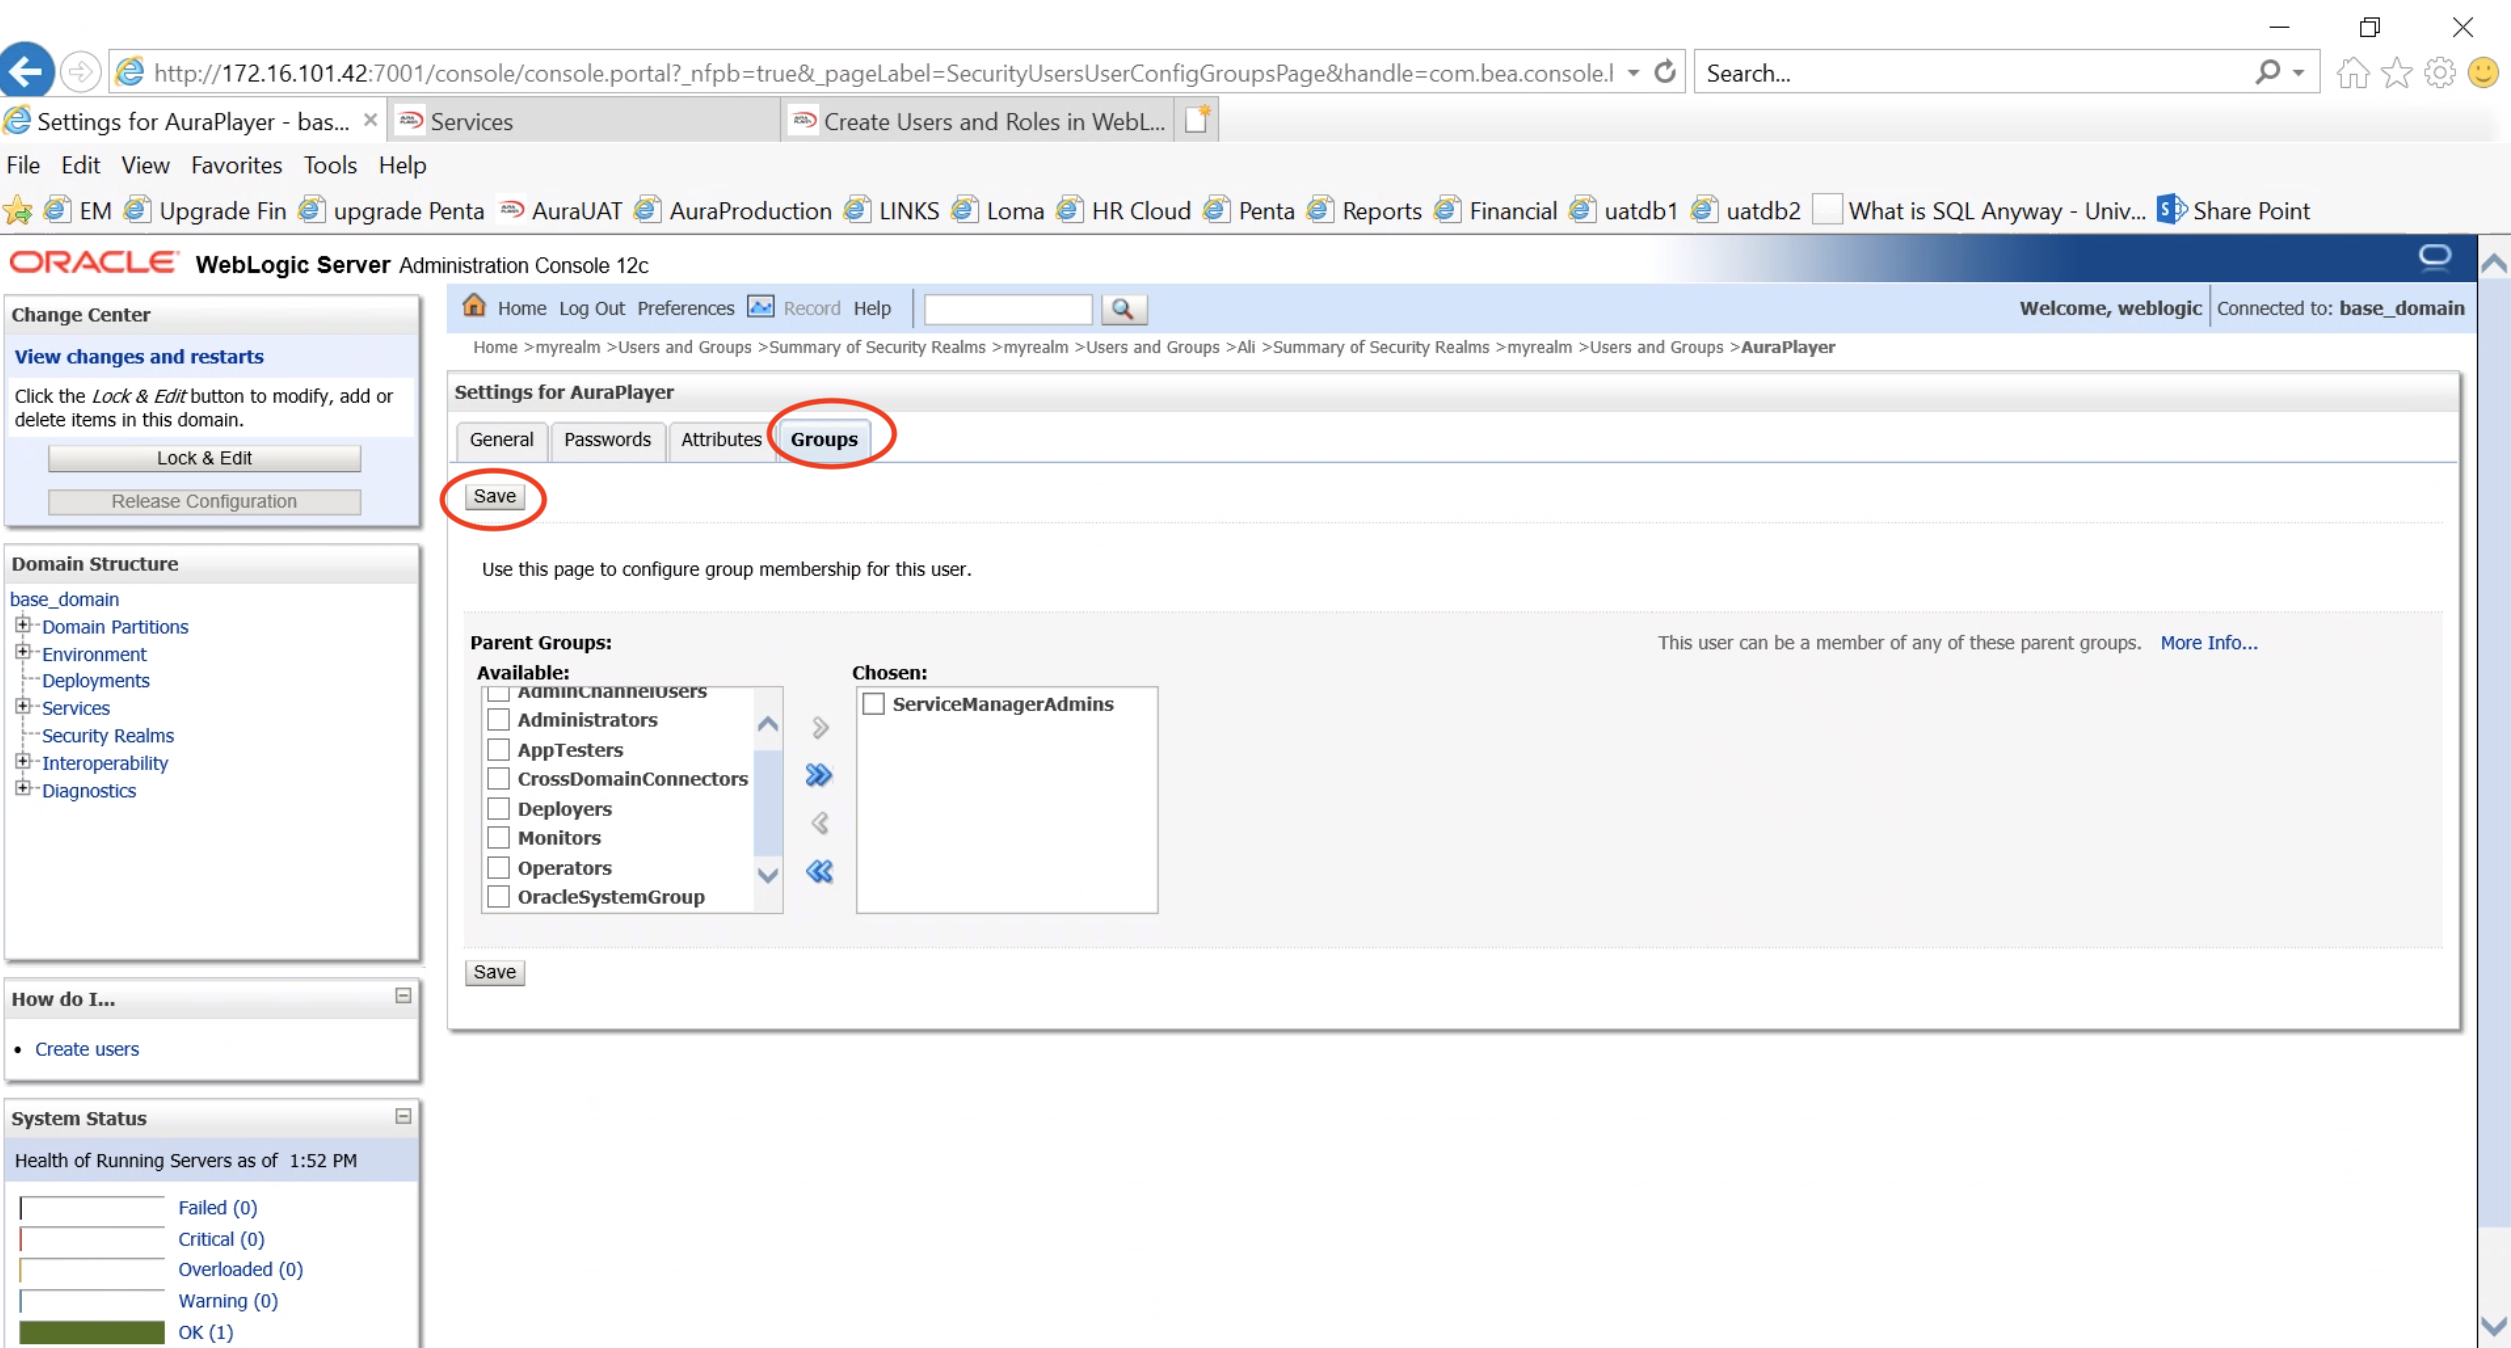The image size is (2511, 1348).
Task: Open the Tools menu
Action: (x=330, y=165)
